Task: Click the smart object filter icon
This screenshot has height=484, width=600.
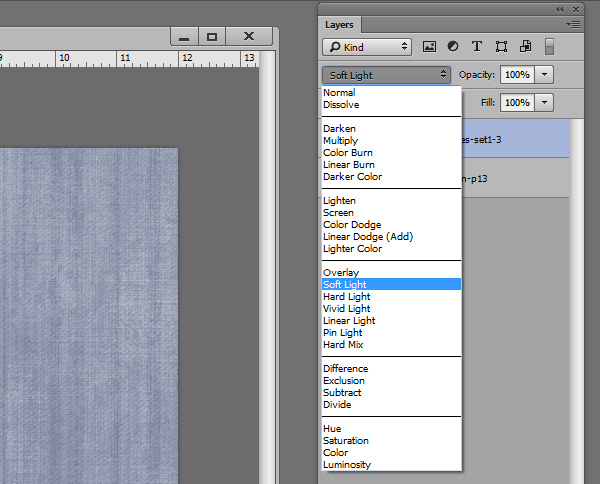Action: (x=525, y=46)
